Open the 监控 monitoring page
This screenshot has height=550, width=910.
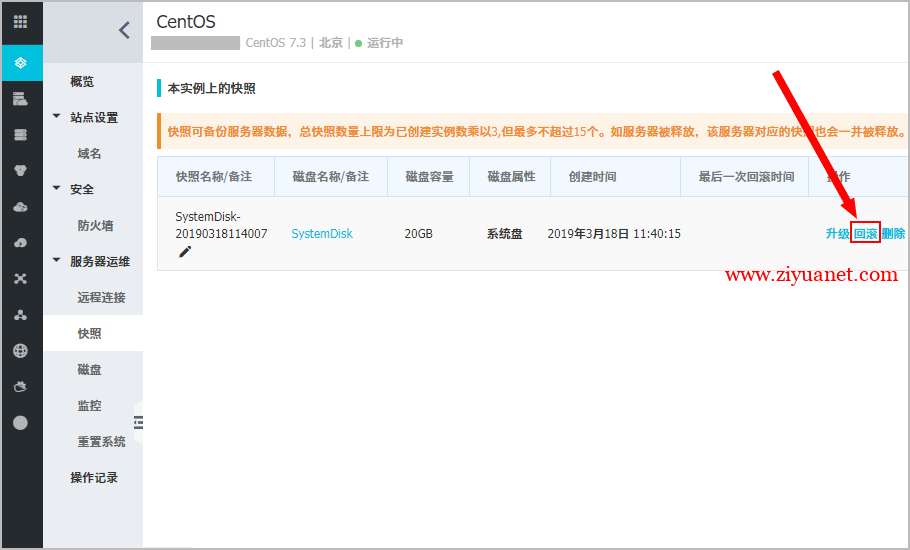(x=89, y=406)
